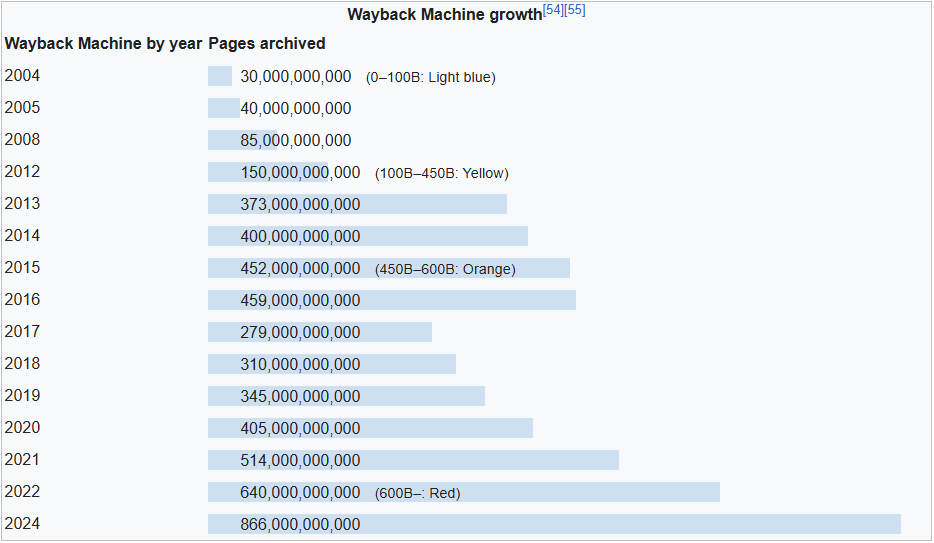The width and height of the screenshot is (934, 543).
Task: Click the "0–100B: Light blue" legend note
Action: 430,77
